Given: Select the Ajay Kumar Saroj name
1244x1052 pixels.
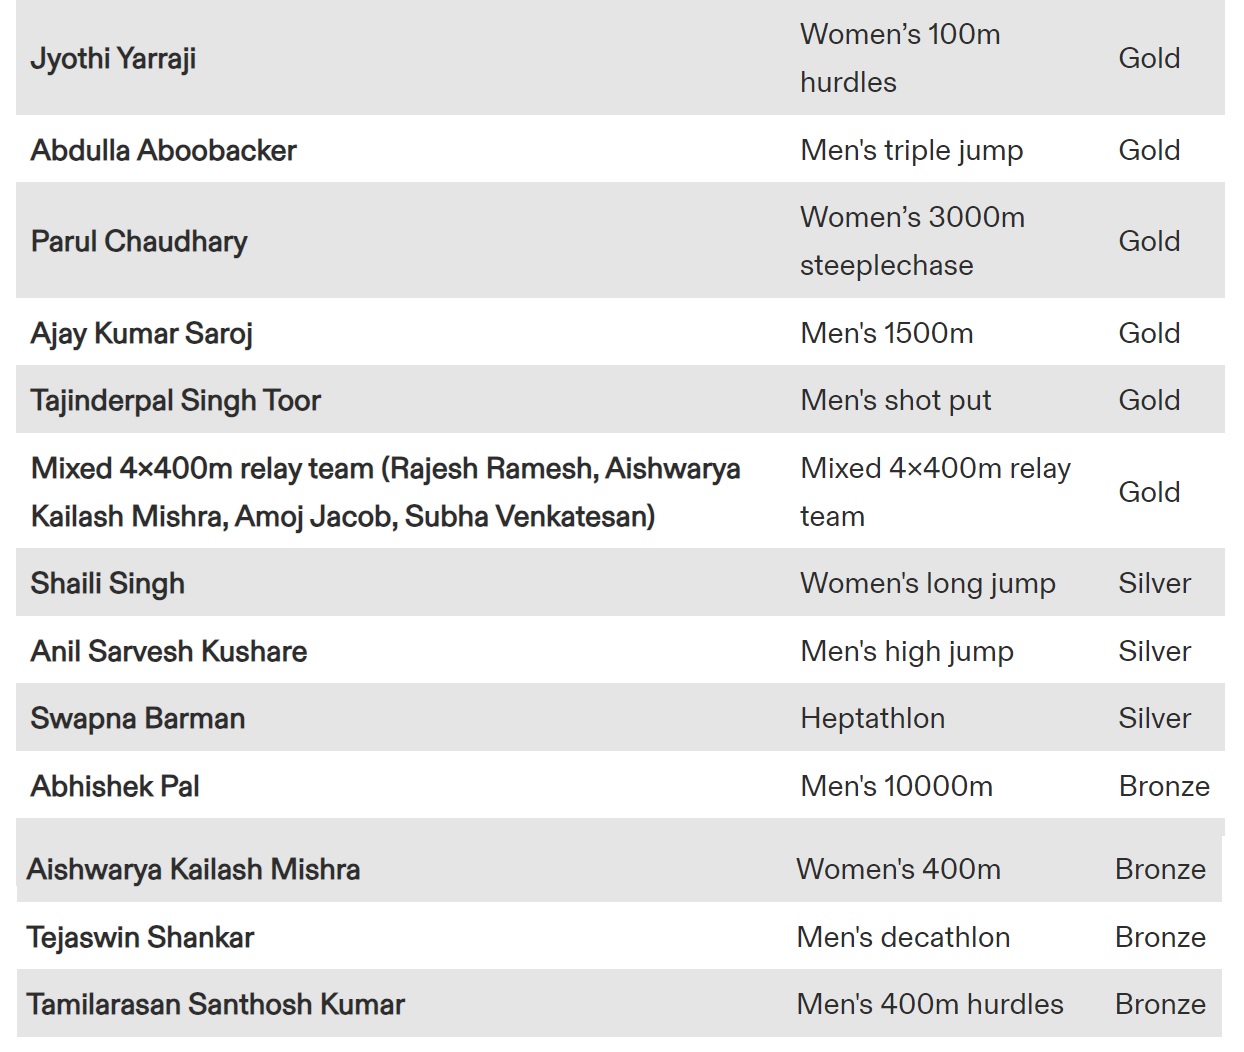Looking at the screenshot, I should click(141, 333).
